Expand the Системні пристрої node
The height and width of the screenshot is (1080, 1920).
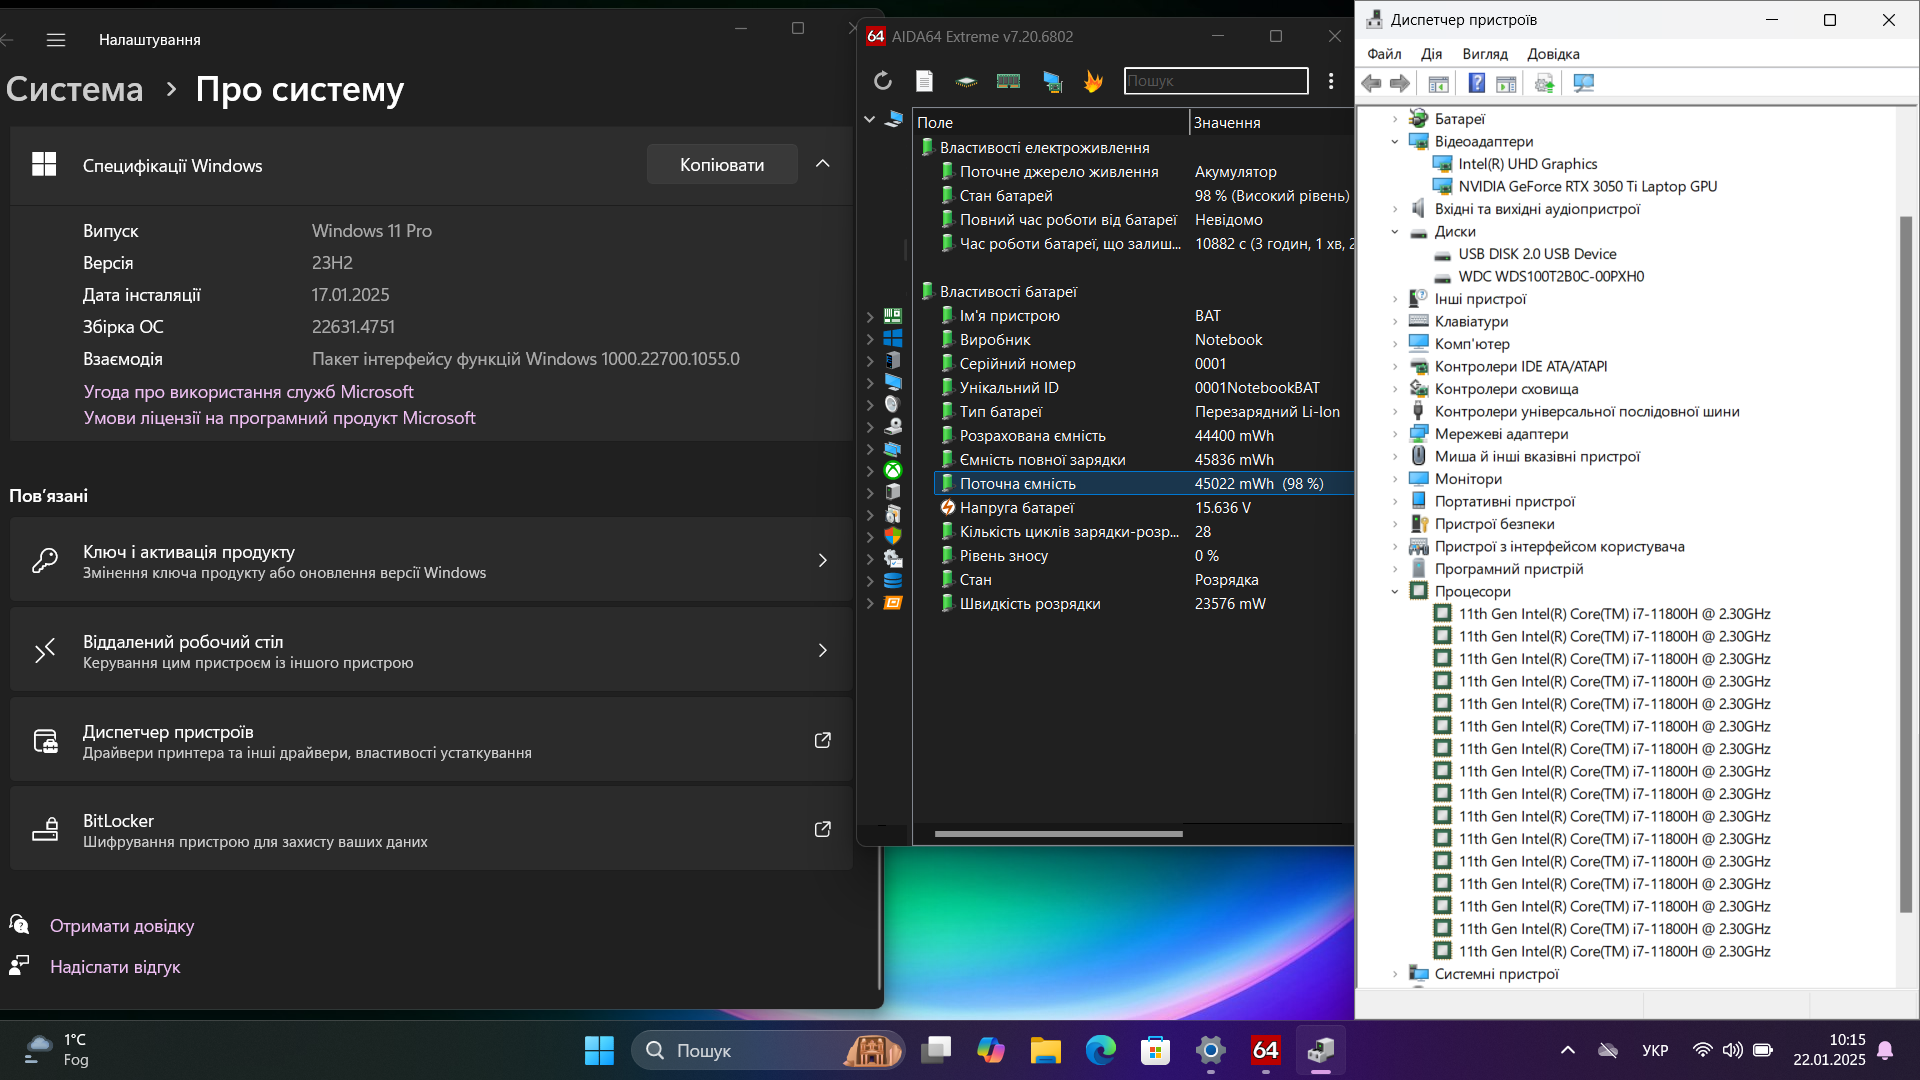coord(1395,974)
